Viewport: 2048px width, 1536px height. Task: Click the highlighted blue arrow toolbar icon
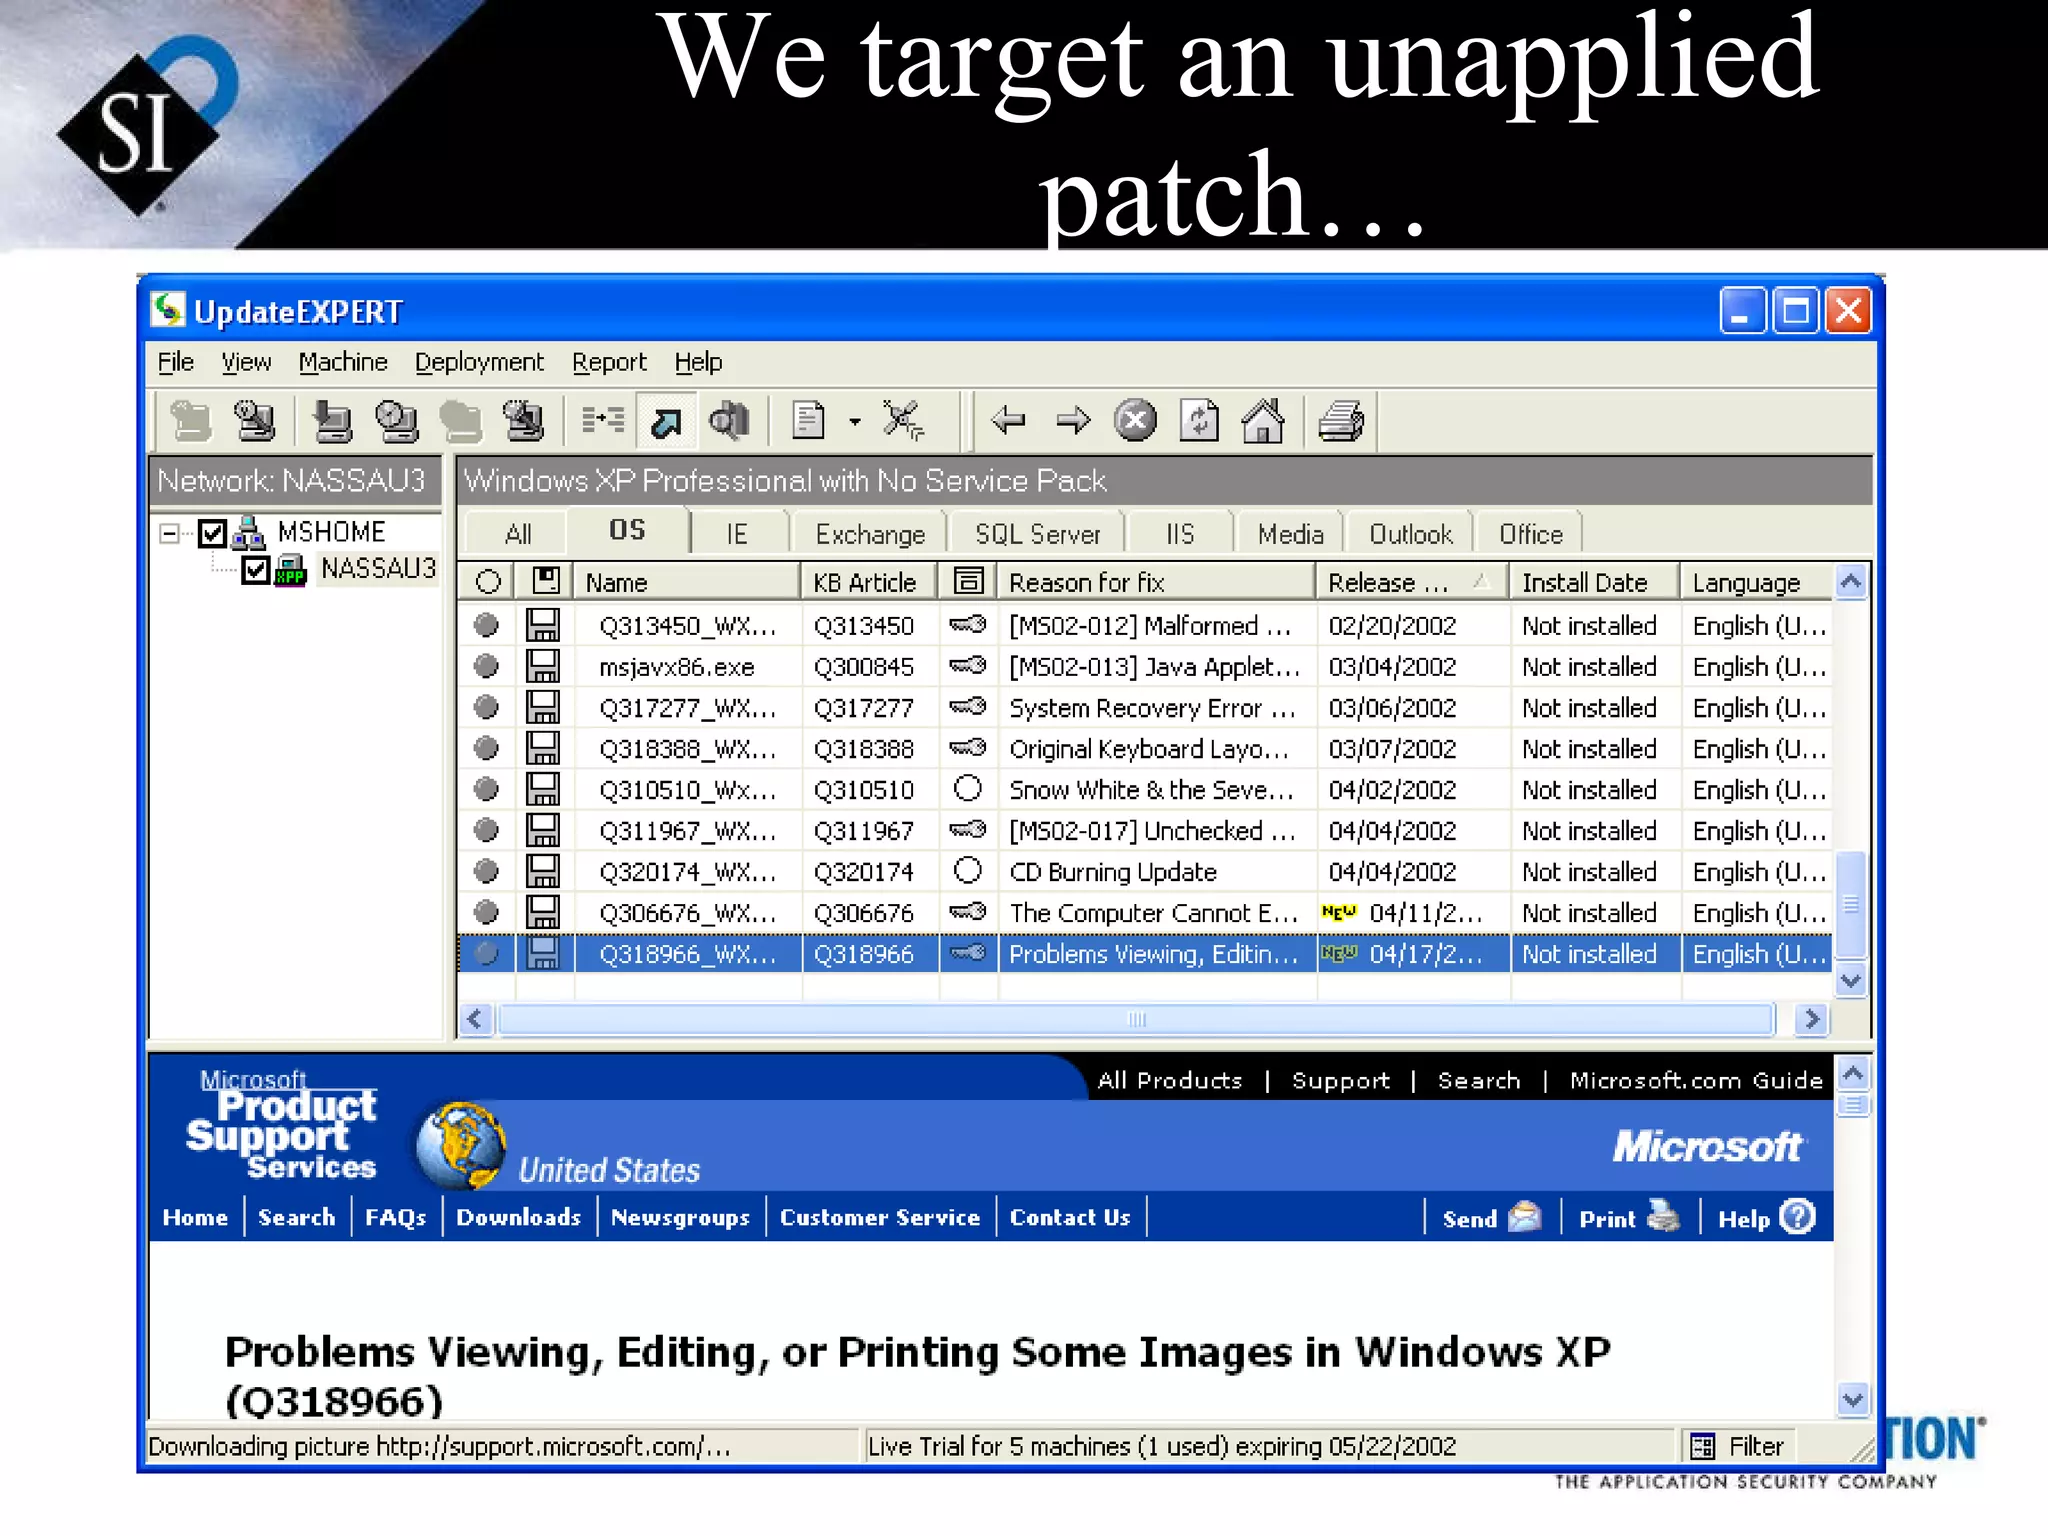666,420
